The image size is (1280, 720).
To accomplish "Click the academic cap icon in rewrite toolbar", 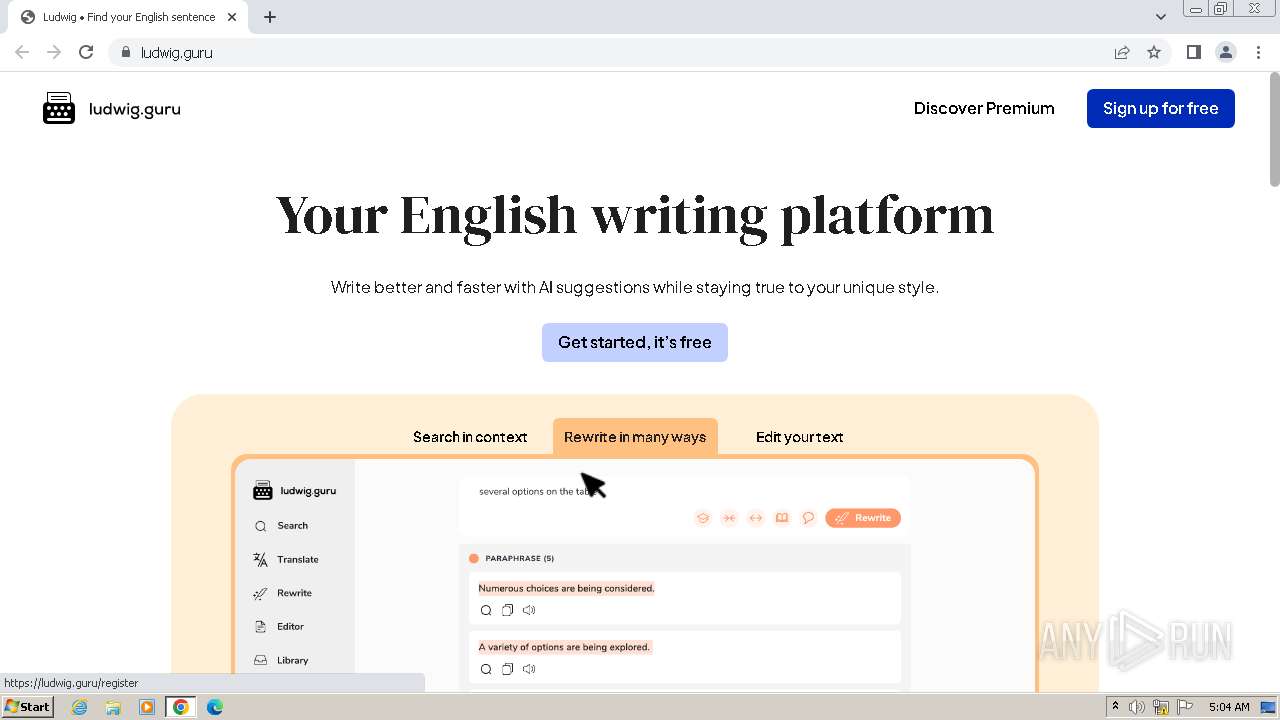I will pos(703,518).
